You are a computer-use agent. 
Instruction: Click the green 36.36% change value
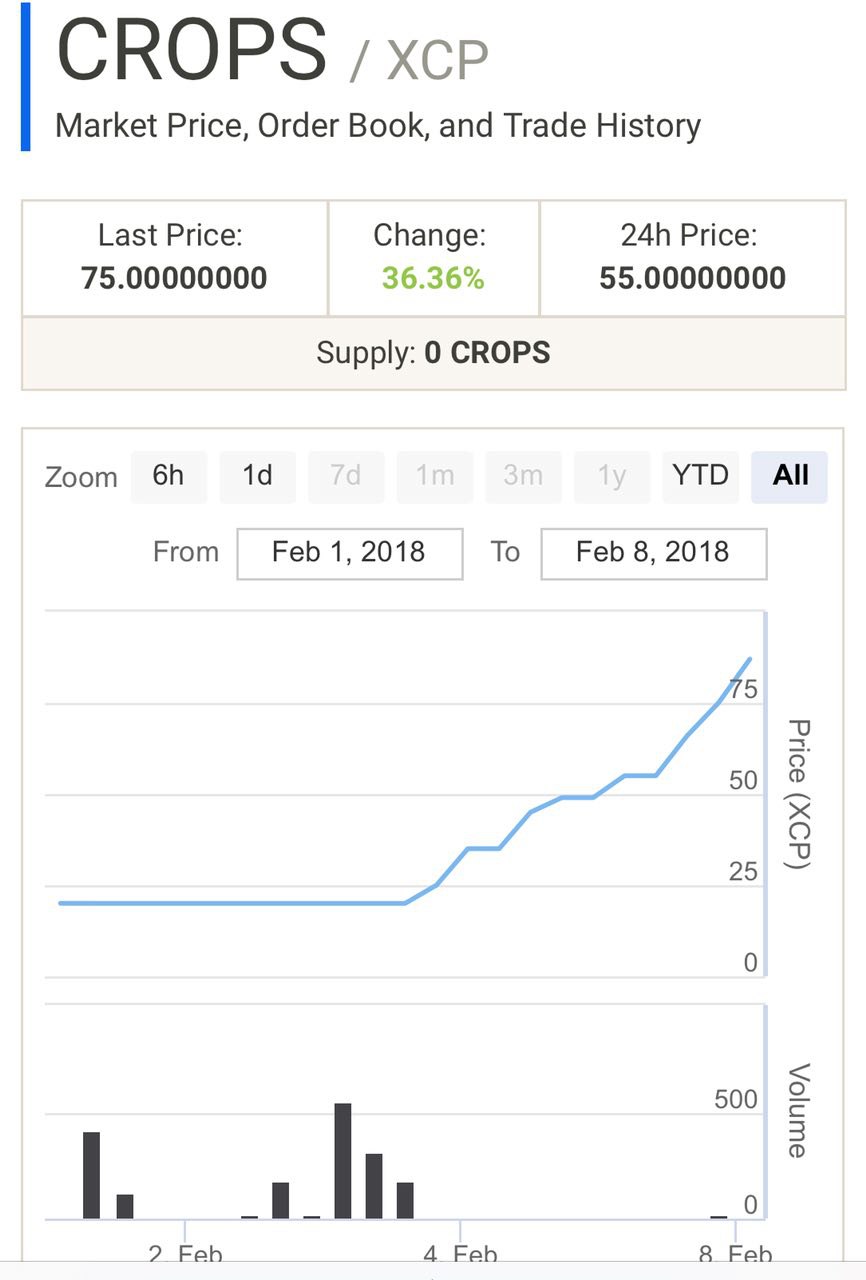[x=433, y=278]
